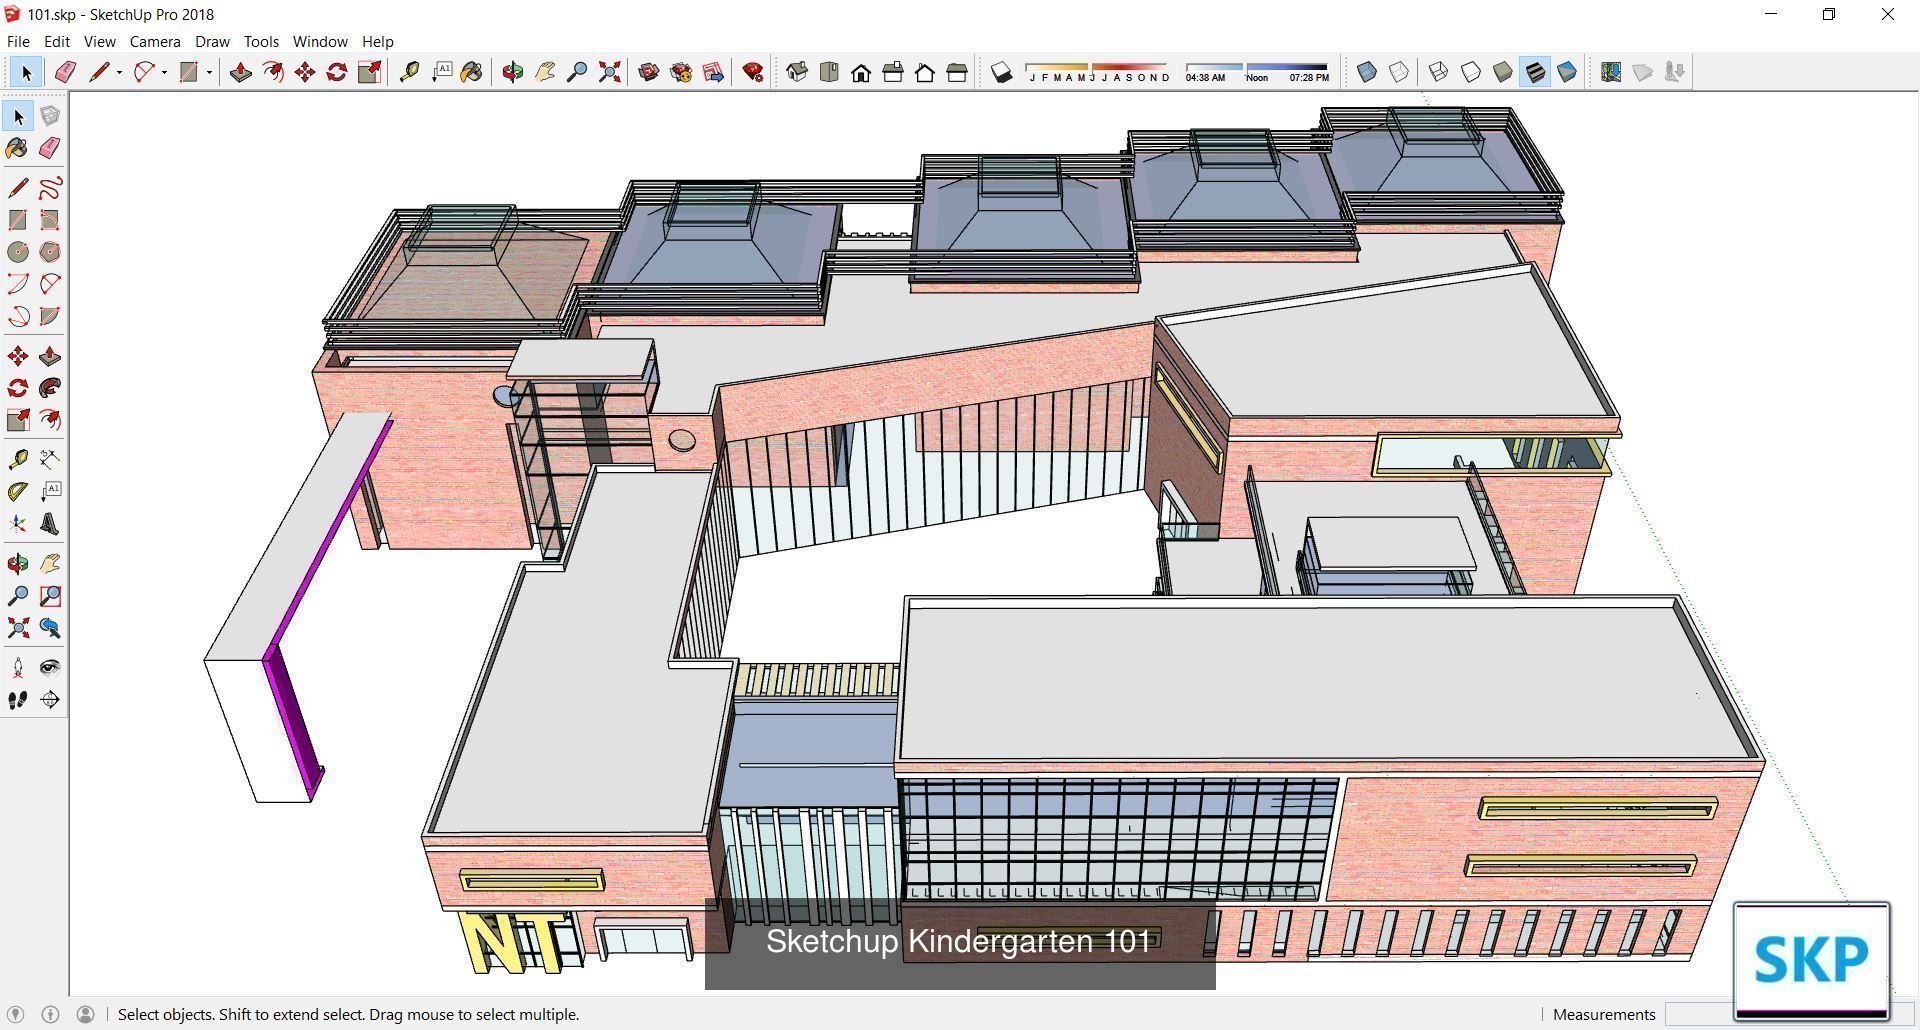Open the View menu
The width and height of the screenshot is (1920, 1030).
(x=99, y=41)
